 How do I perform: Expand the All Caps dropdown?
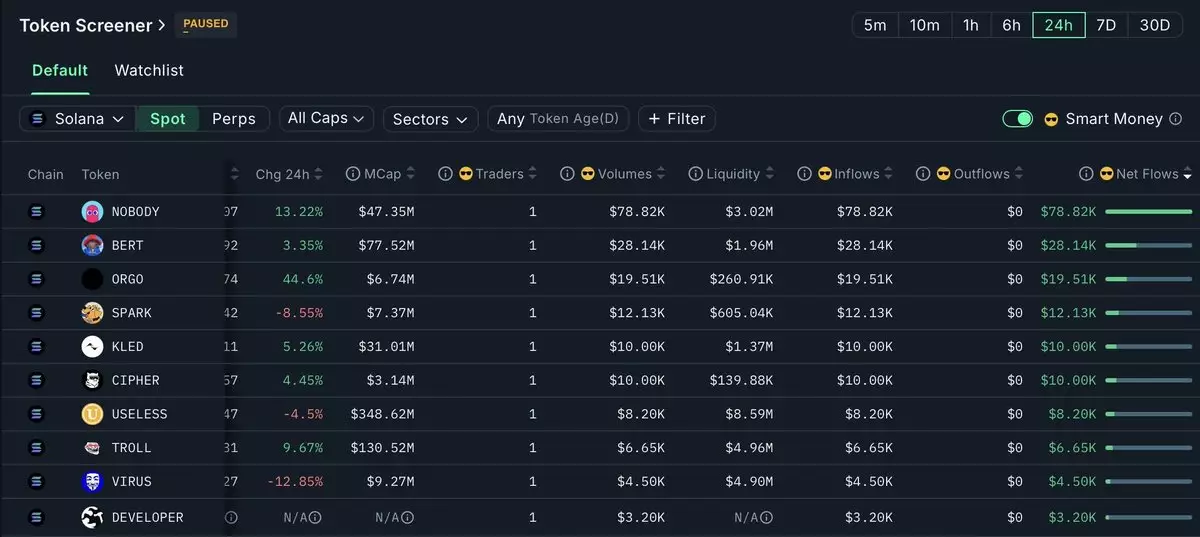pos(326,118)
